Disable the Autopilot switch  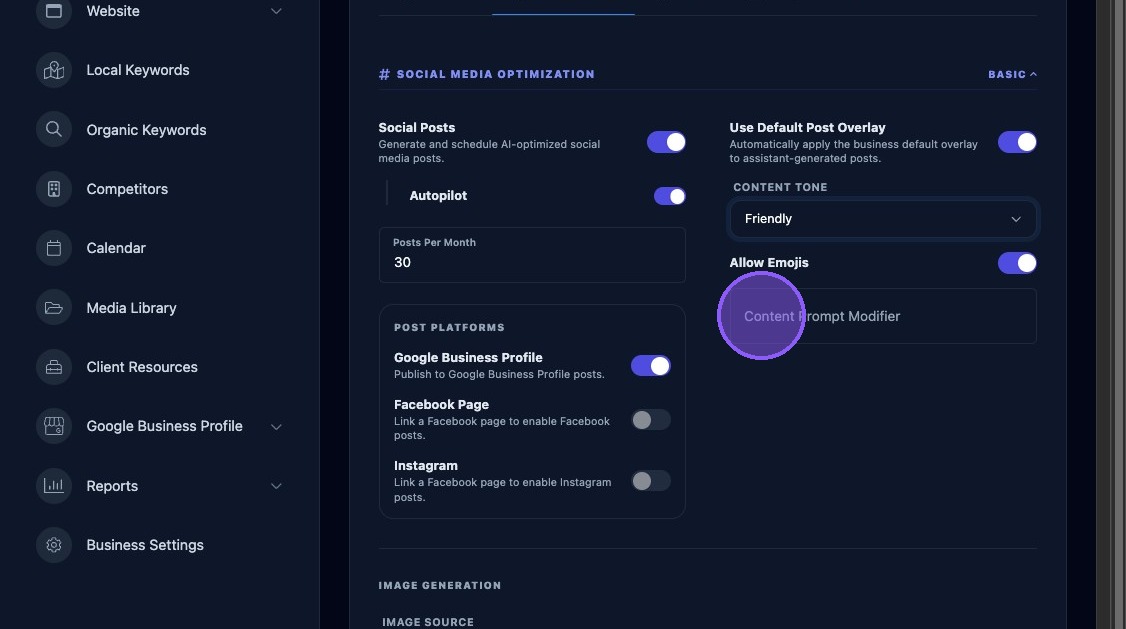point(669,196)
